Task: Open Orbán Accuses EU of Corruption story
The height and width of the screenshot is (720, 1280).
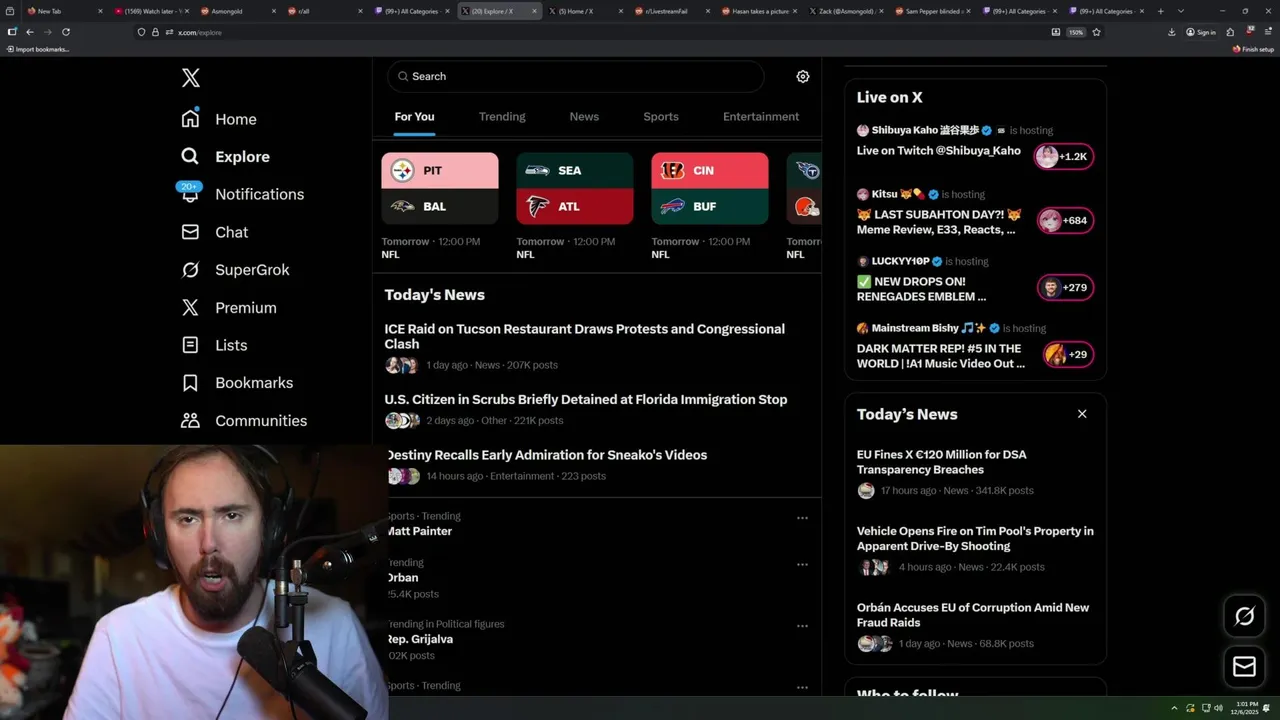Action: click(x=973, y=615)
